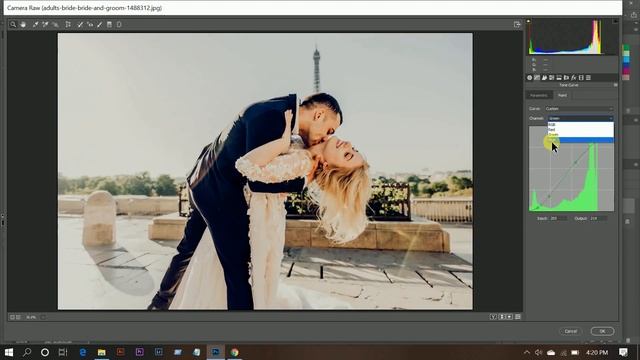Switch to the Parametric curve tab
The image size is (640, 360).
[x=539, y=95]
